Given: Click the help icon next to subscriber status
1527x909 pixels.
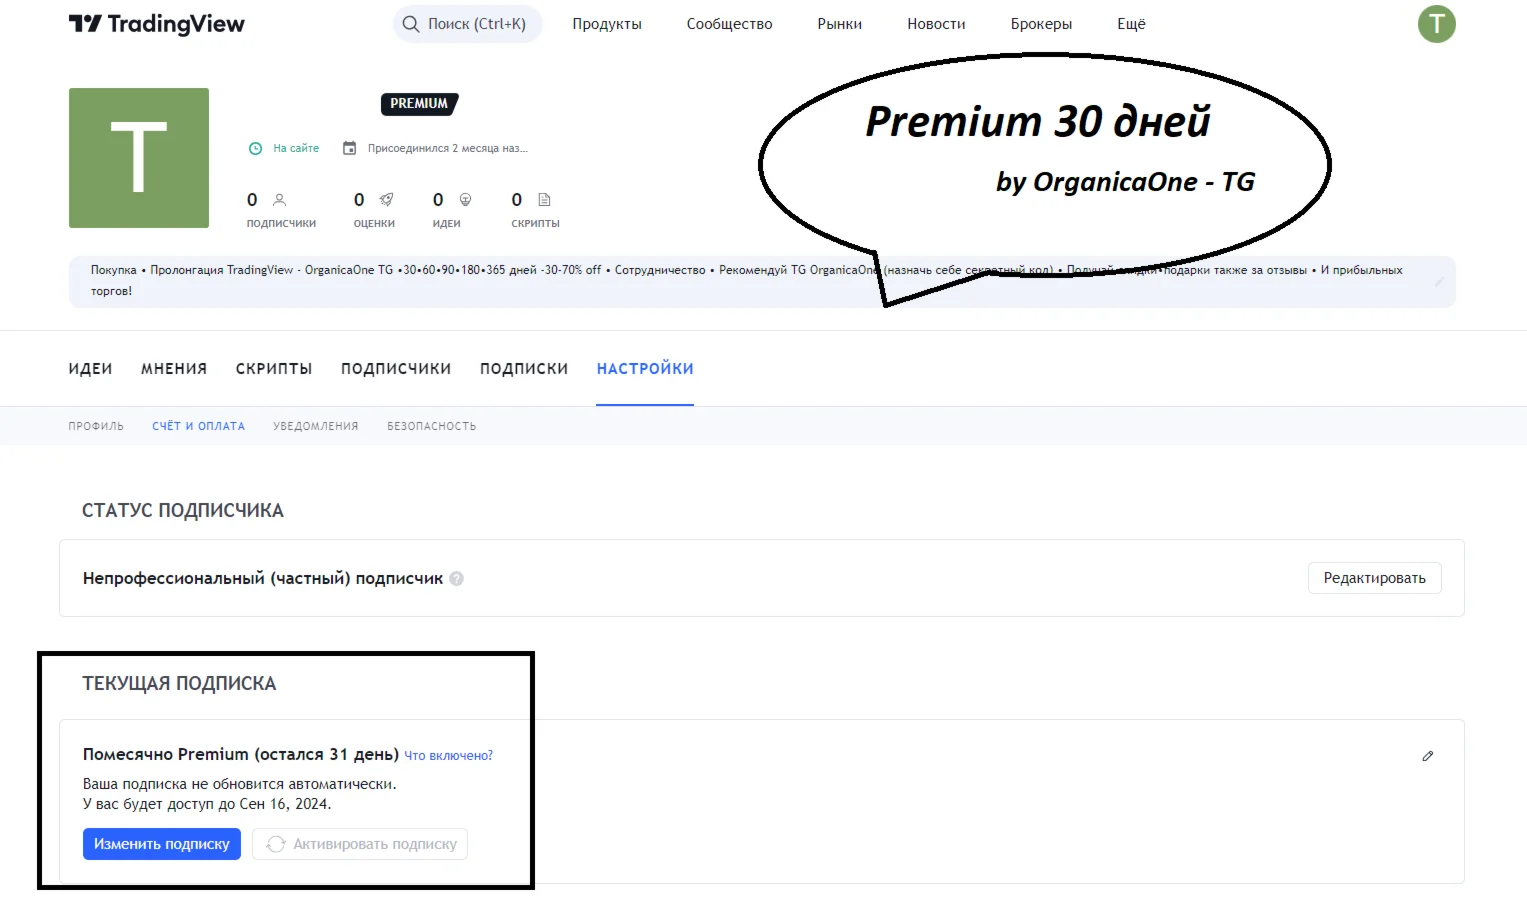Looking at the screenshot, I should coord(457,578).
